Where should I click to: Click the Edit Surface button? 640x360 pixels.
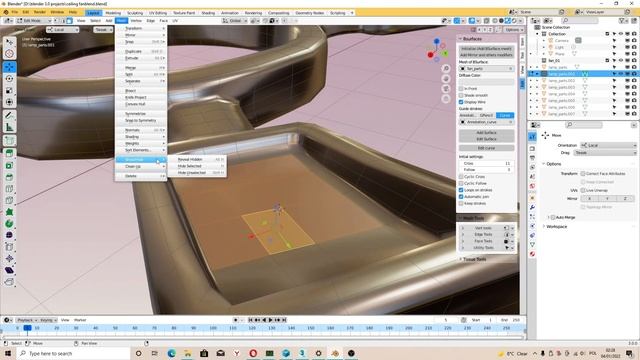(487, 139)
